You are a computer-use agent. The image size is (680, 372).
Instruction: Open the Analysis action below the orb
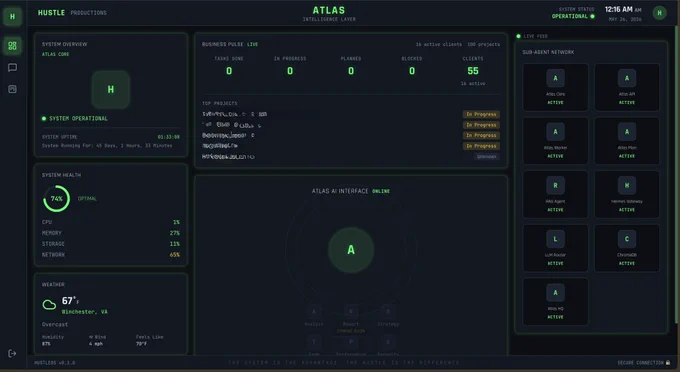tap(314, 317)
